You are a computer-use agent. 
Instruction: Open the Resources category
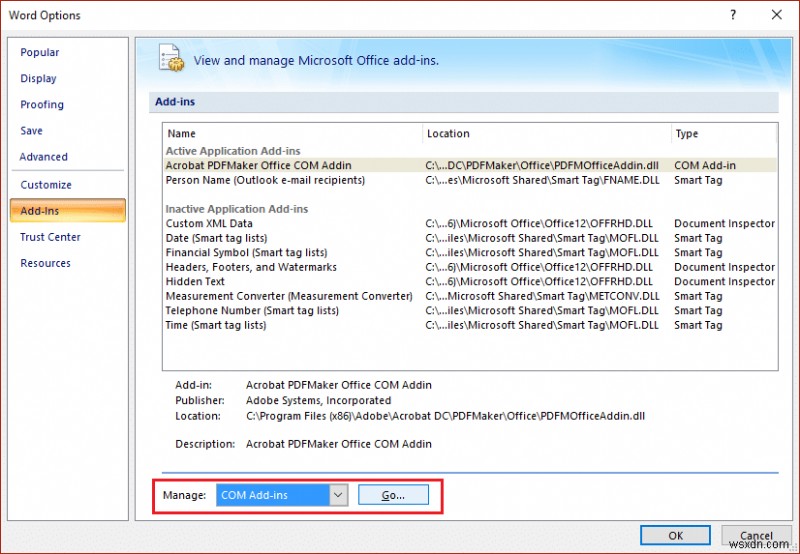[45, 263]
